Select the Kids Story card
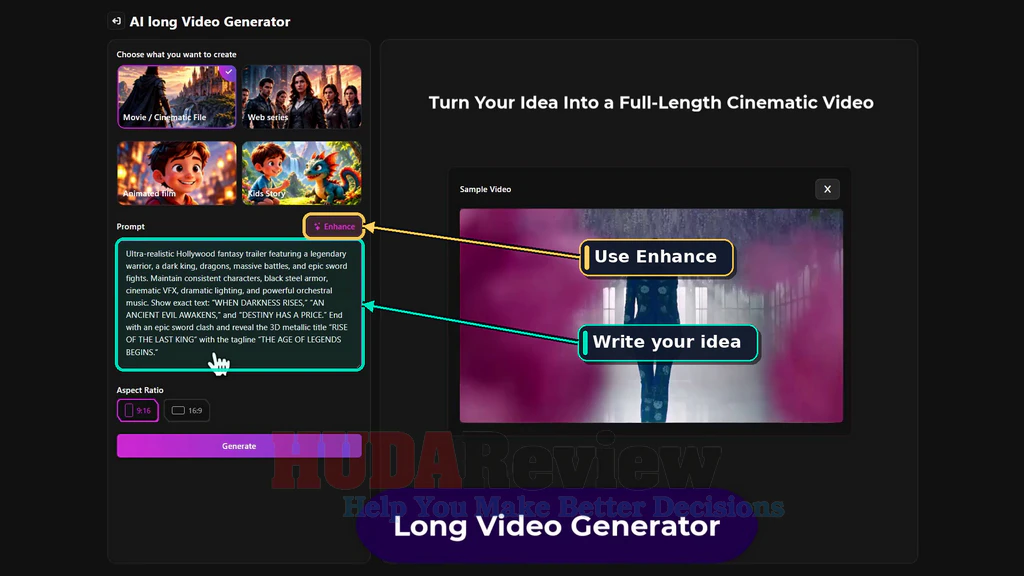 (302, 172)
